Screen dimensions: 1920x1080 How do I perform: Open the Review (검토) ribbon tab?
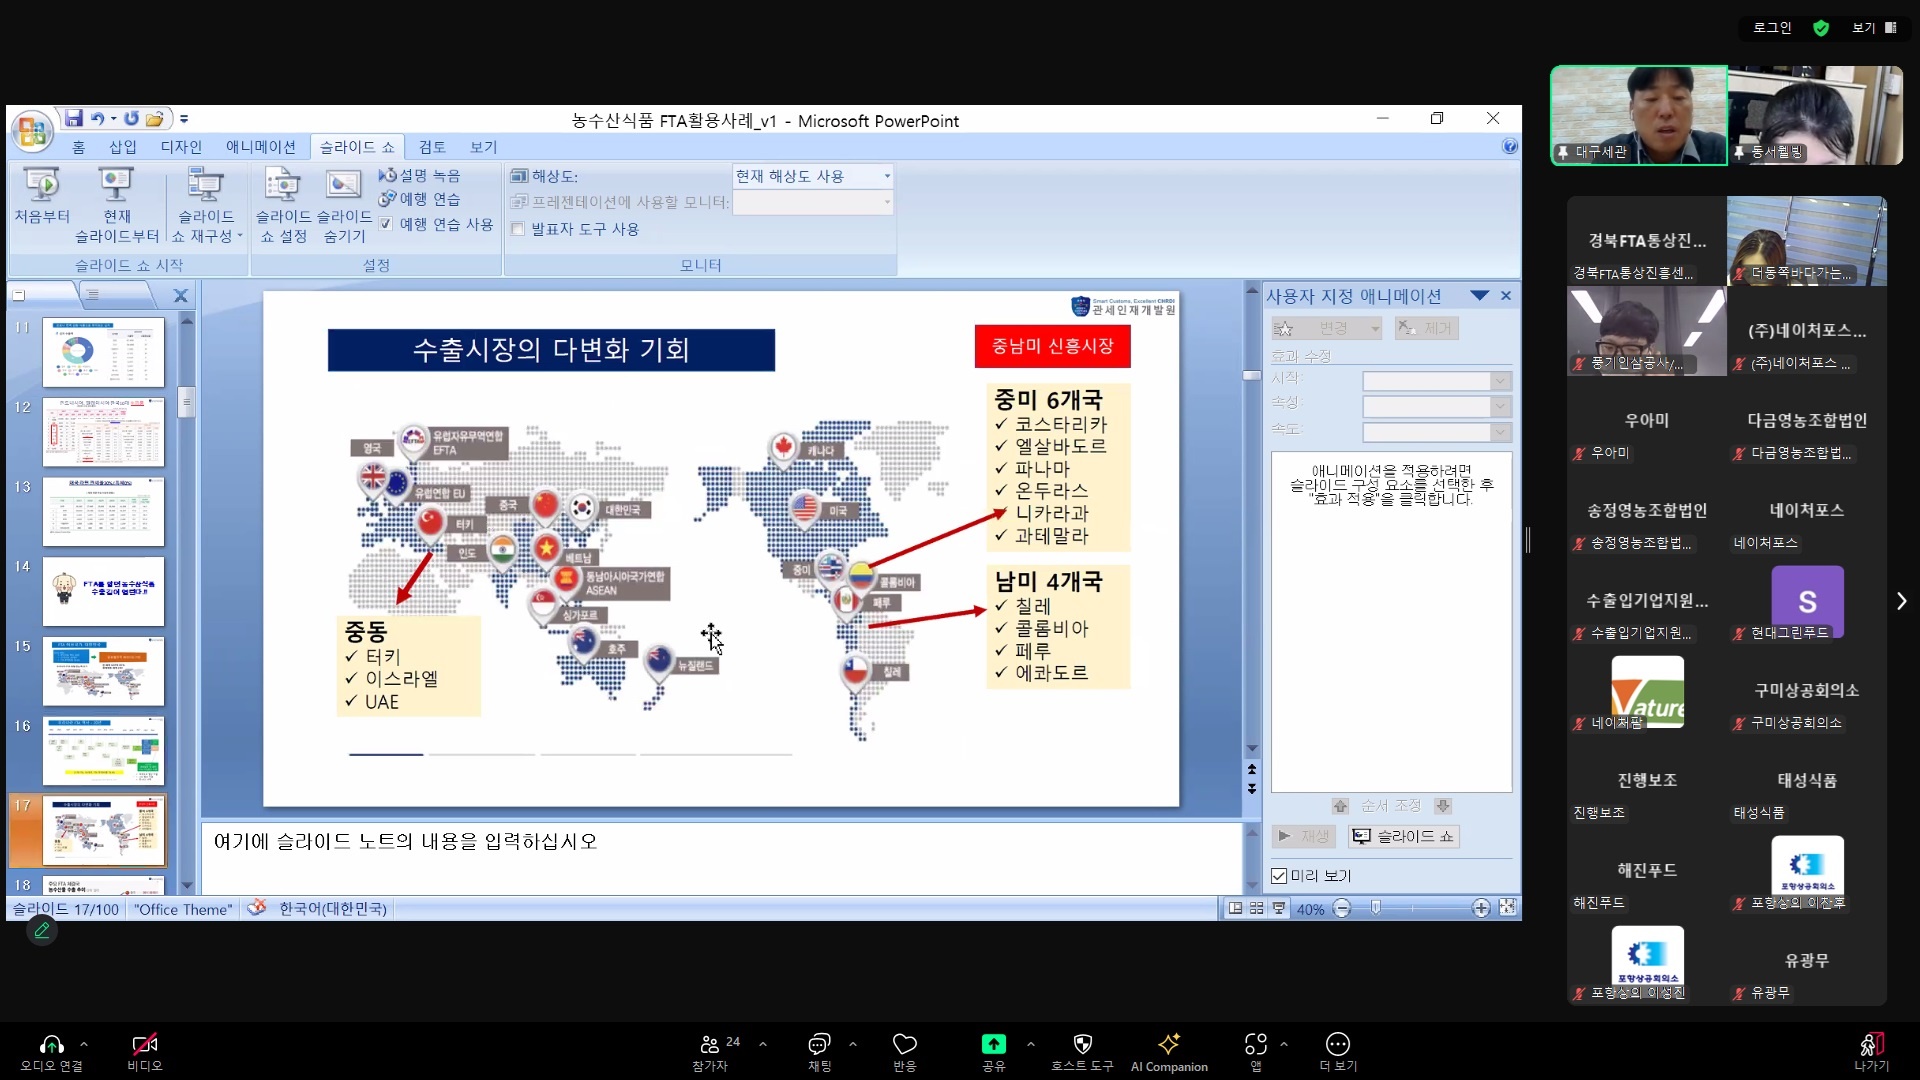click(x=432, y=147)
